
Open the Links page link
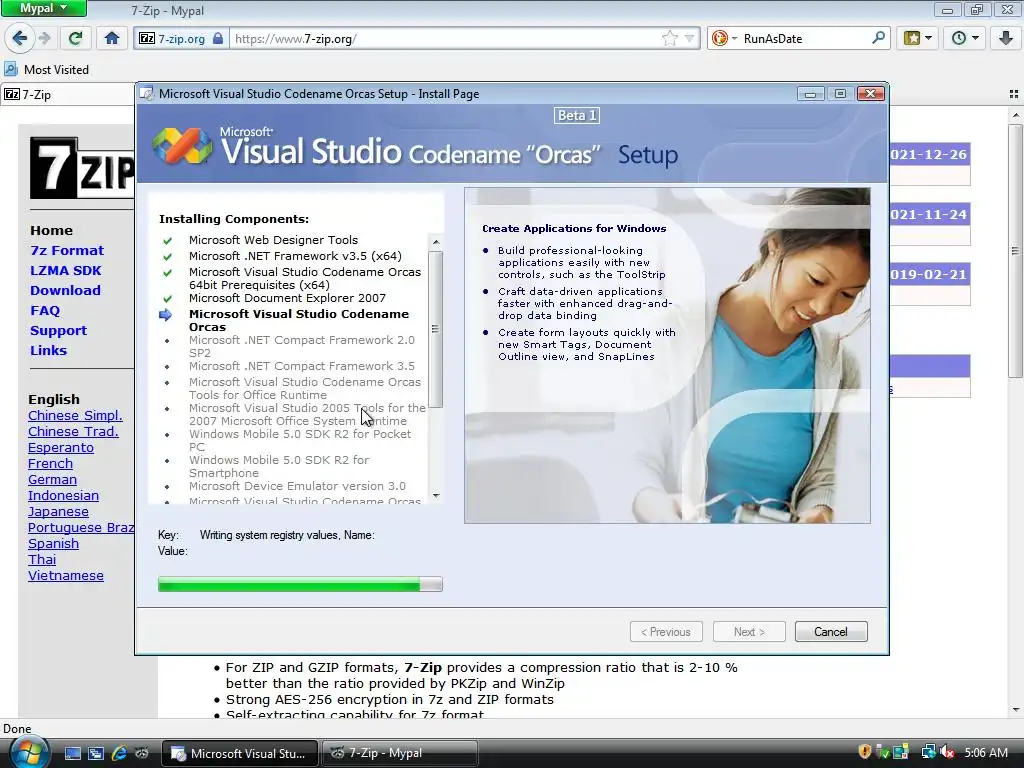tap(48, 350)
